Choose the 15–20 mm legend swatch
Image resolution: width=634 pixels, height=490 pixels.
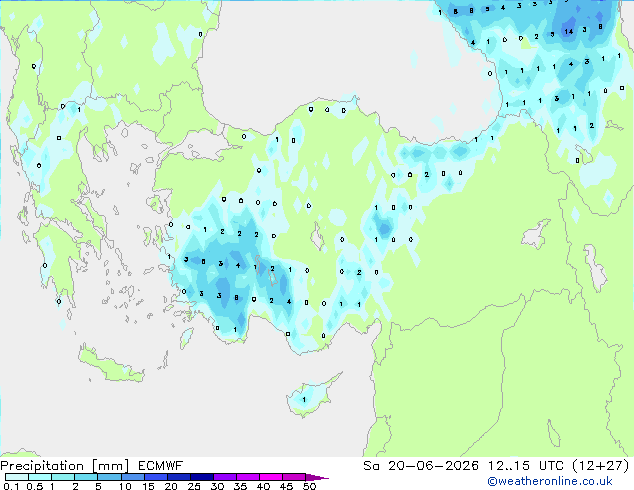pyautogui.click(x=155, y=477)
